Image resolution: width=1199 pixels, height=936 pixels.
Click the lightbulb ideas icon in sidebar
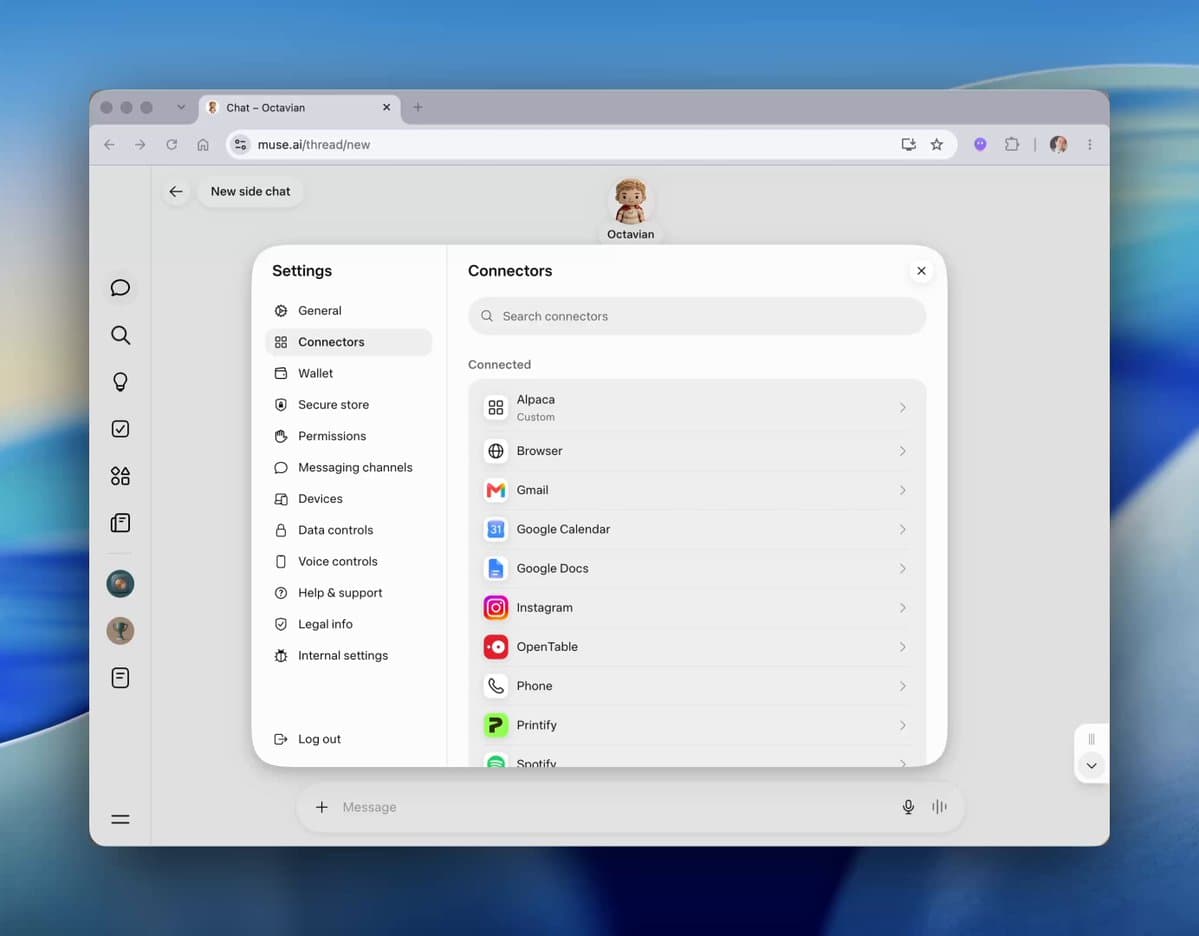coord(120,382)
